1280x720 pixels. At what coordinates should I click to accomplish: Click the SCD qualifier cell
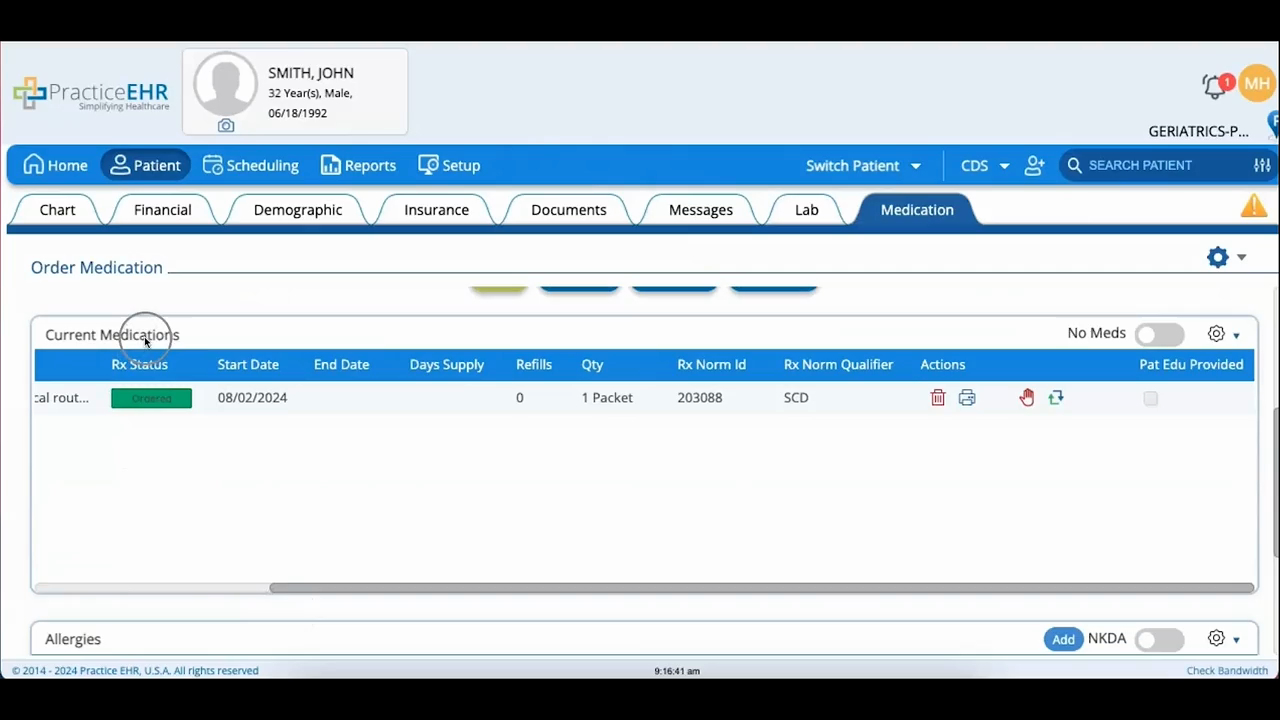(x=796, y=397)
